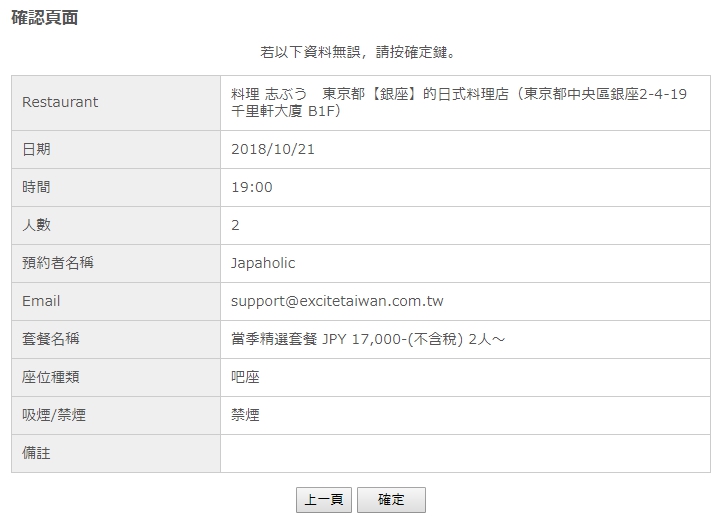Click the empty 備註 remarks cell
This screenshot has width=720, height=521.
coord(465,454)
